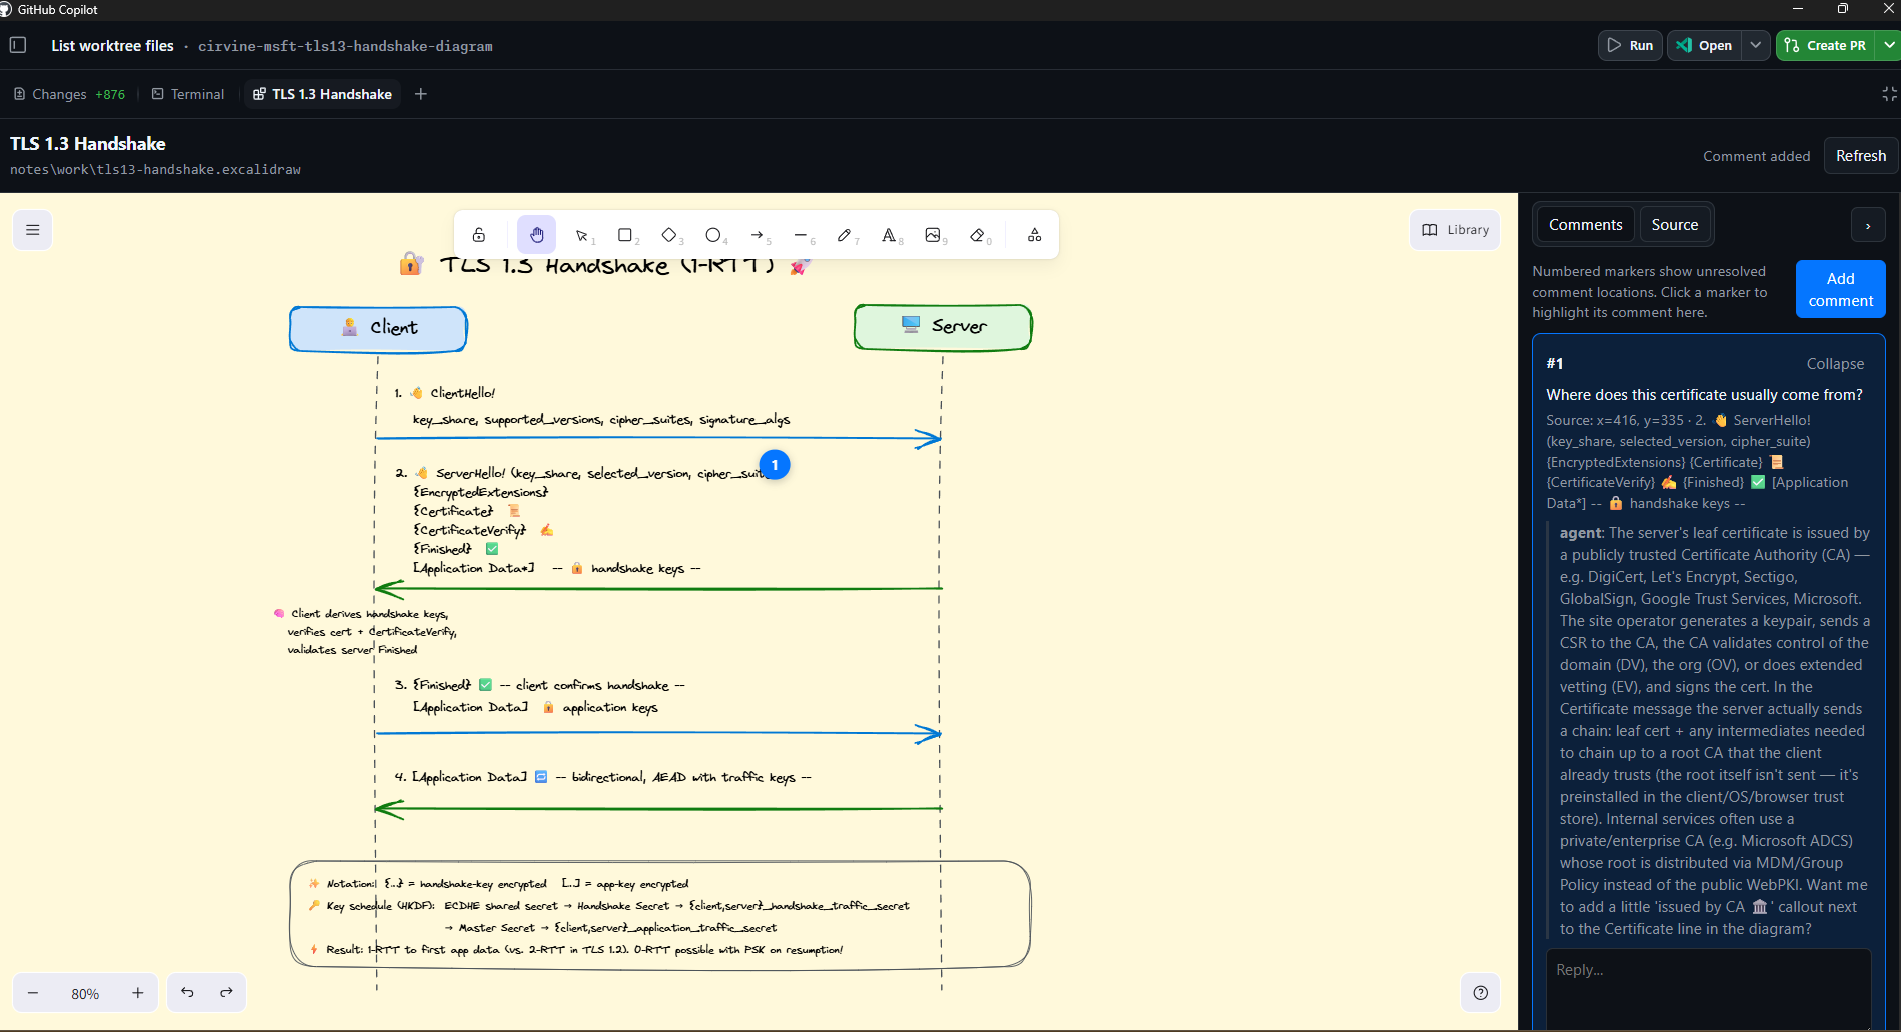The image size is (1901, 1032).
Task: Expand the Create PR dropdown arrow
Action: (1888, 45)
